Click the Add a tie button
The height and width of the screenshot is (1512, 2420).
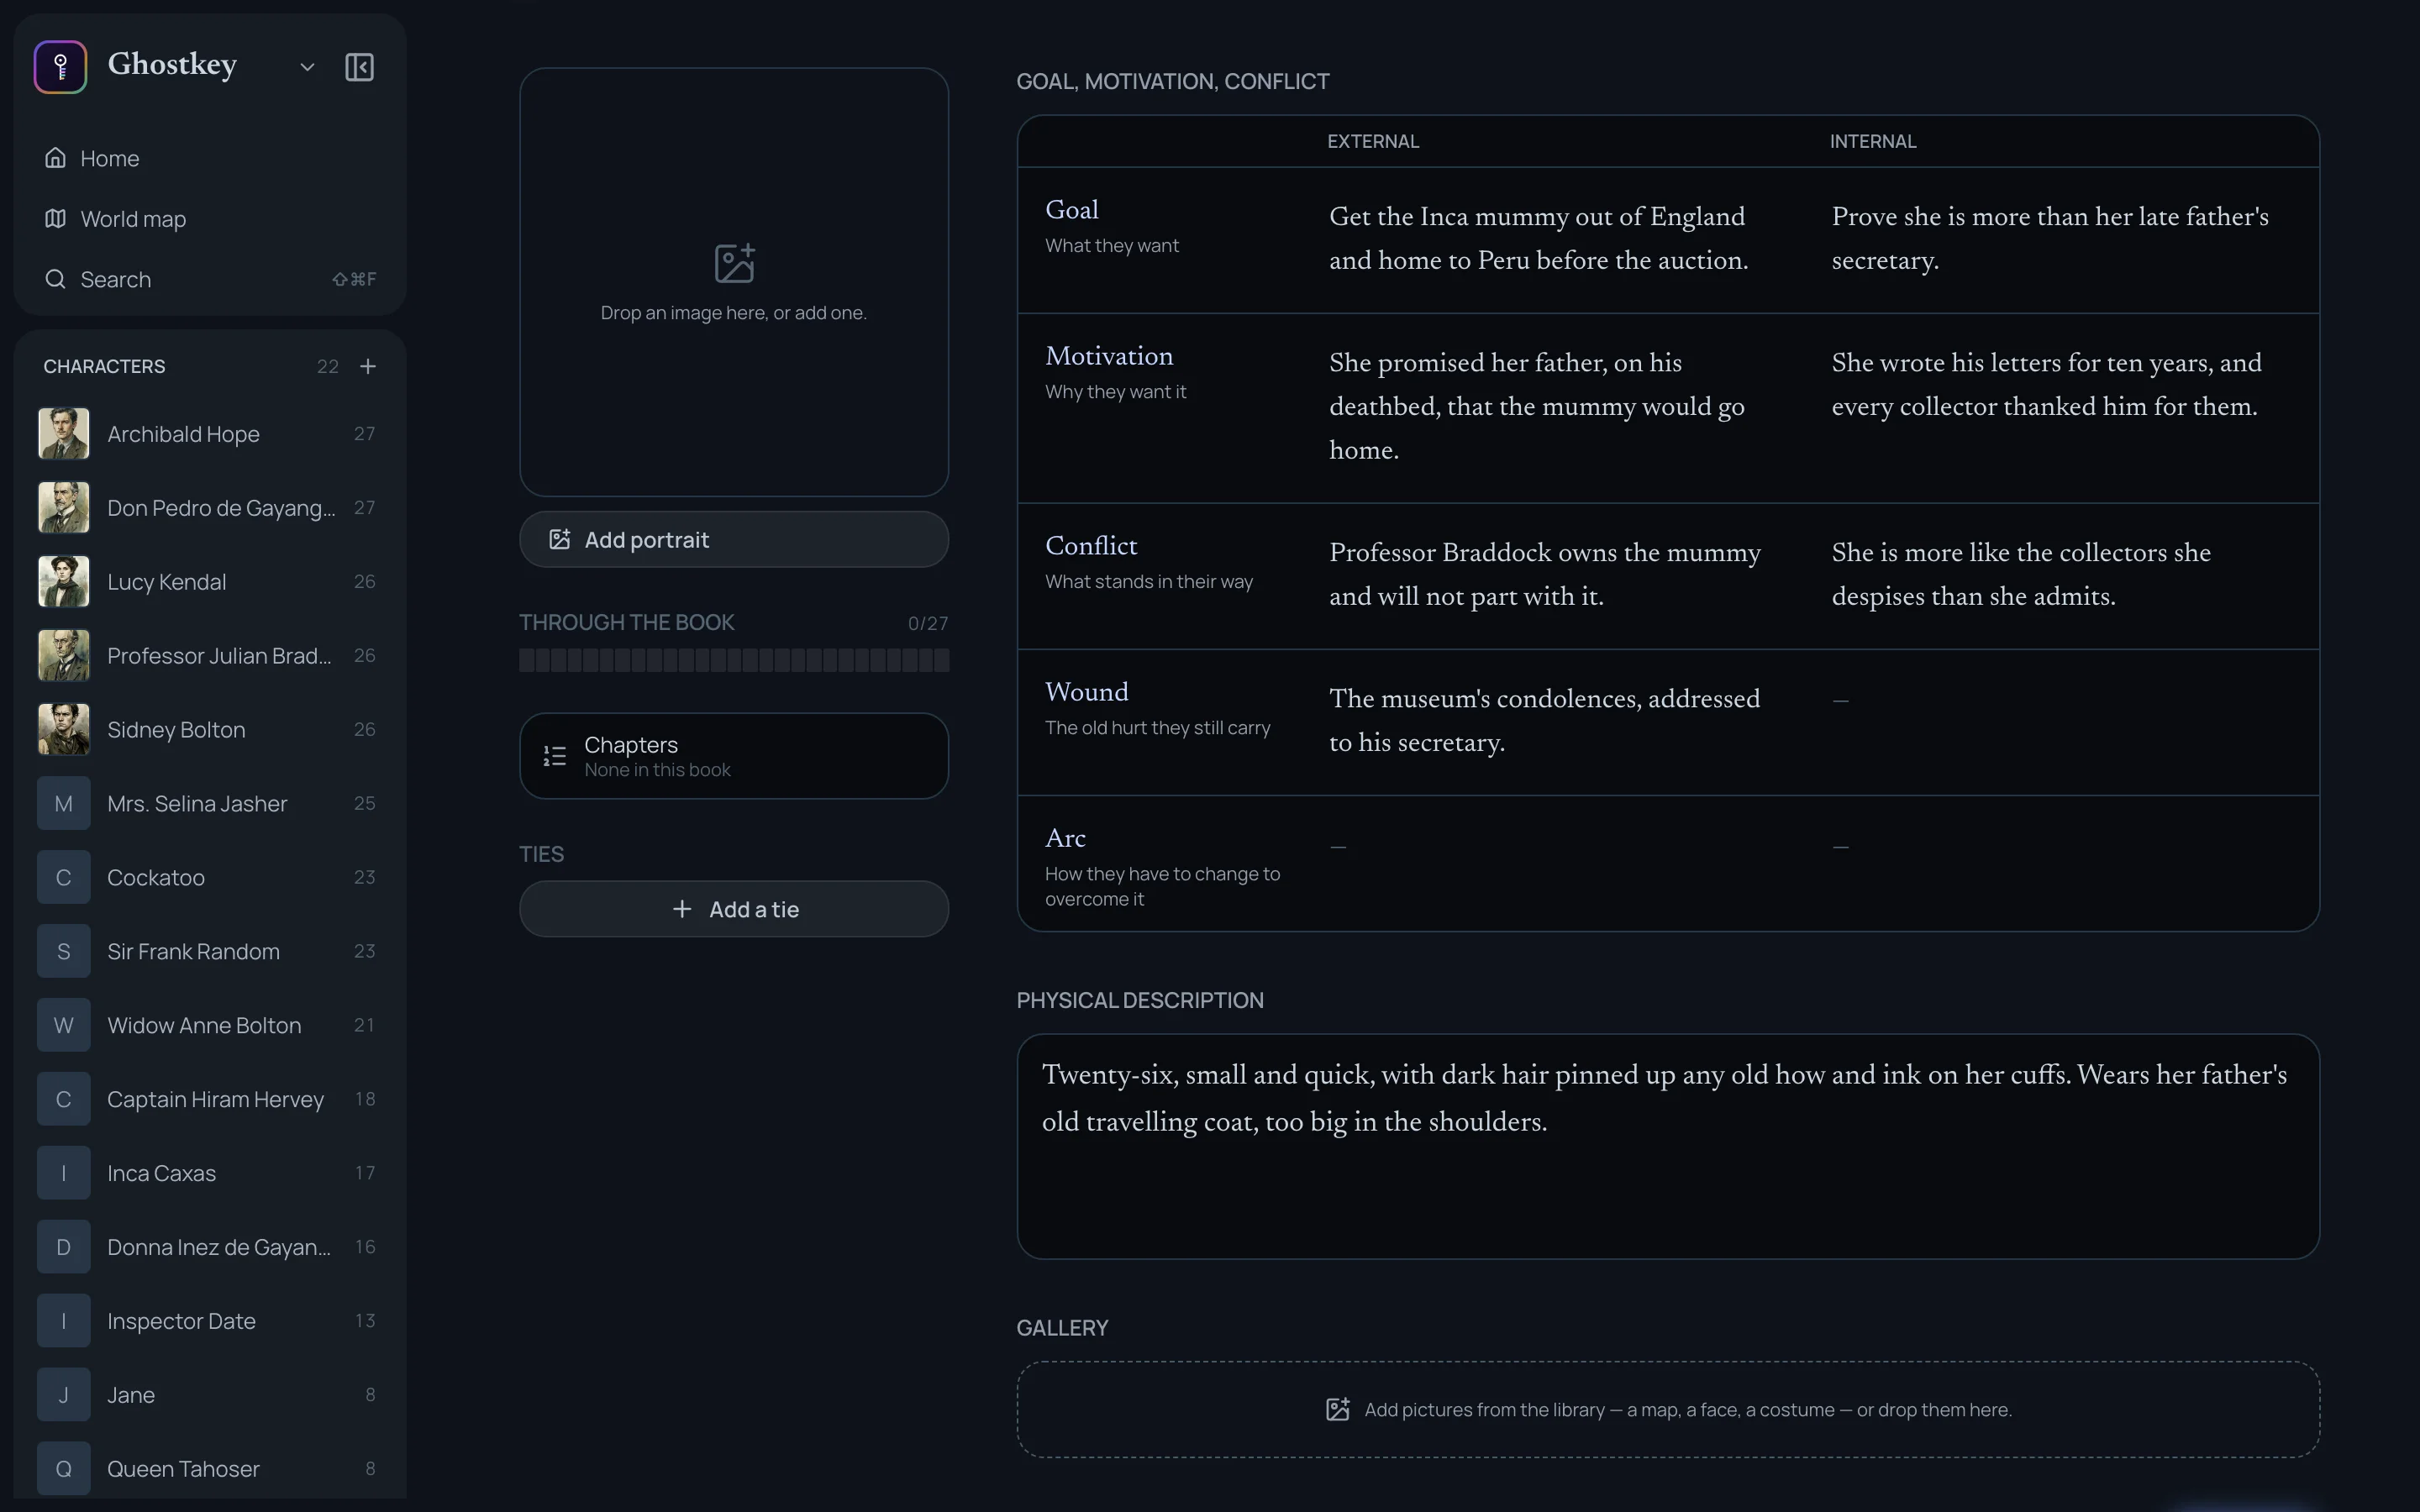coord(734,909)
